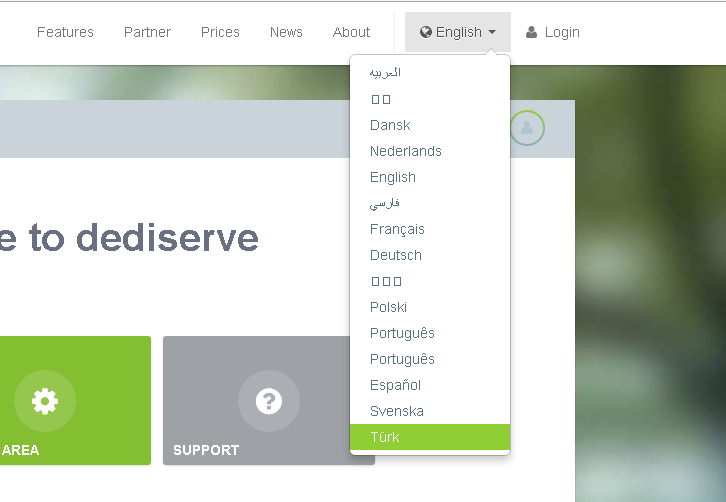Choose the two-box unrendered language entry
The height and width of the screenshot is (502, 726).
pos(430,99)
